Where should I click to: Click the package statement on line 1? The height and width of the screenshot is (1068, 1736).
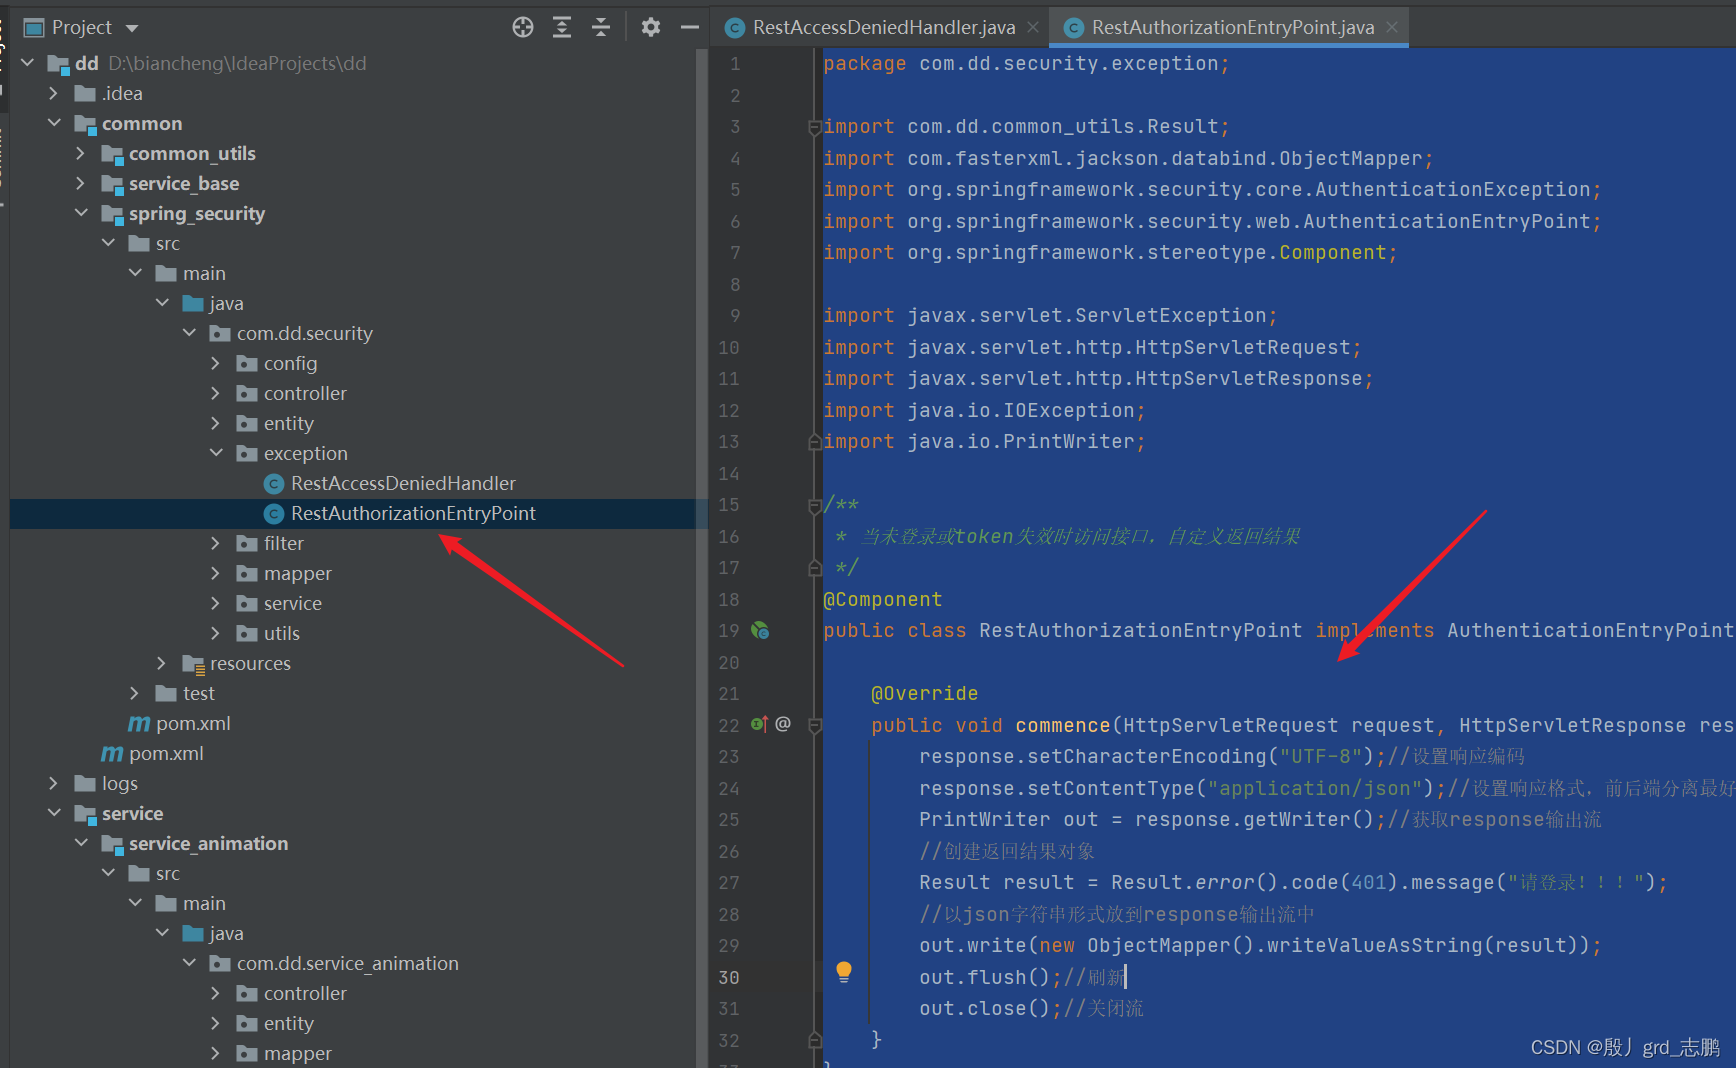(1026, 63)
